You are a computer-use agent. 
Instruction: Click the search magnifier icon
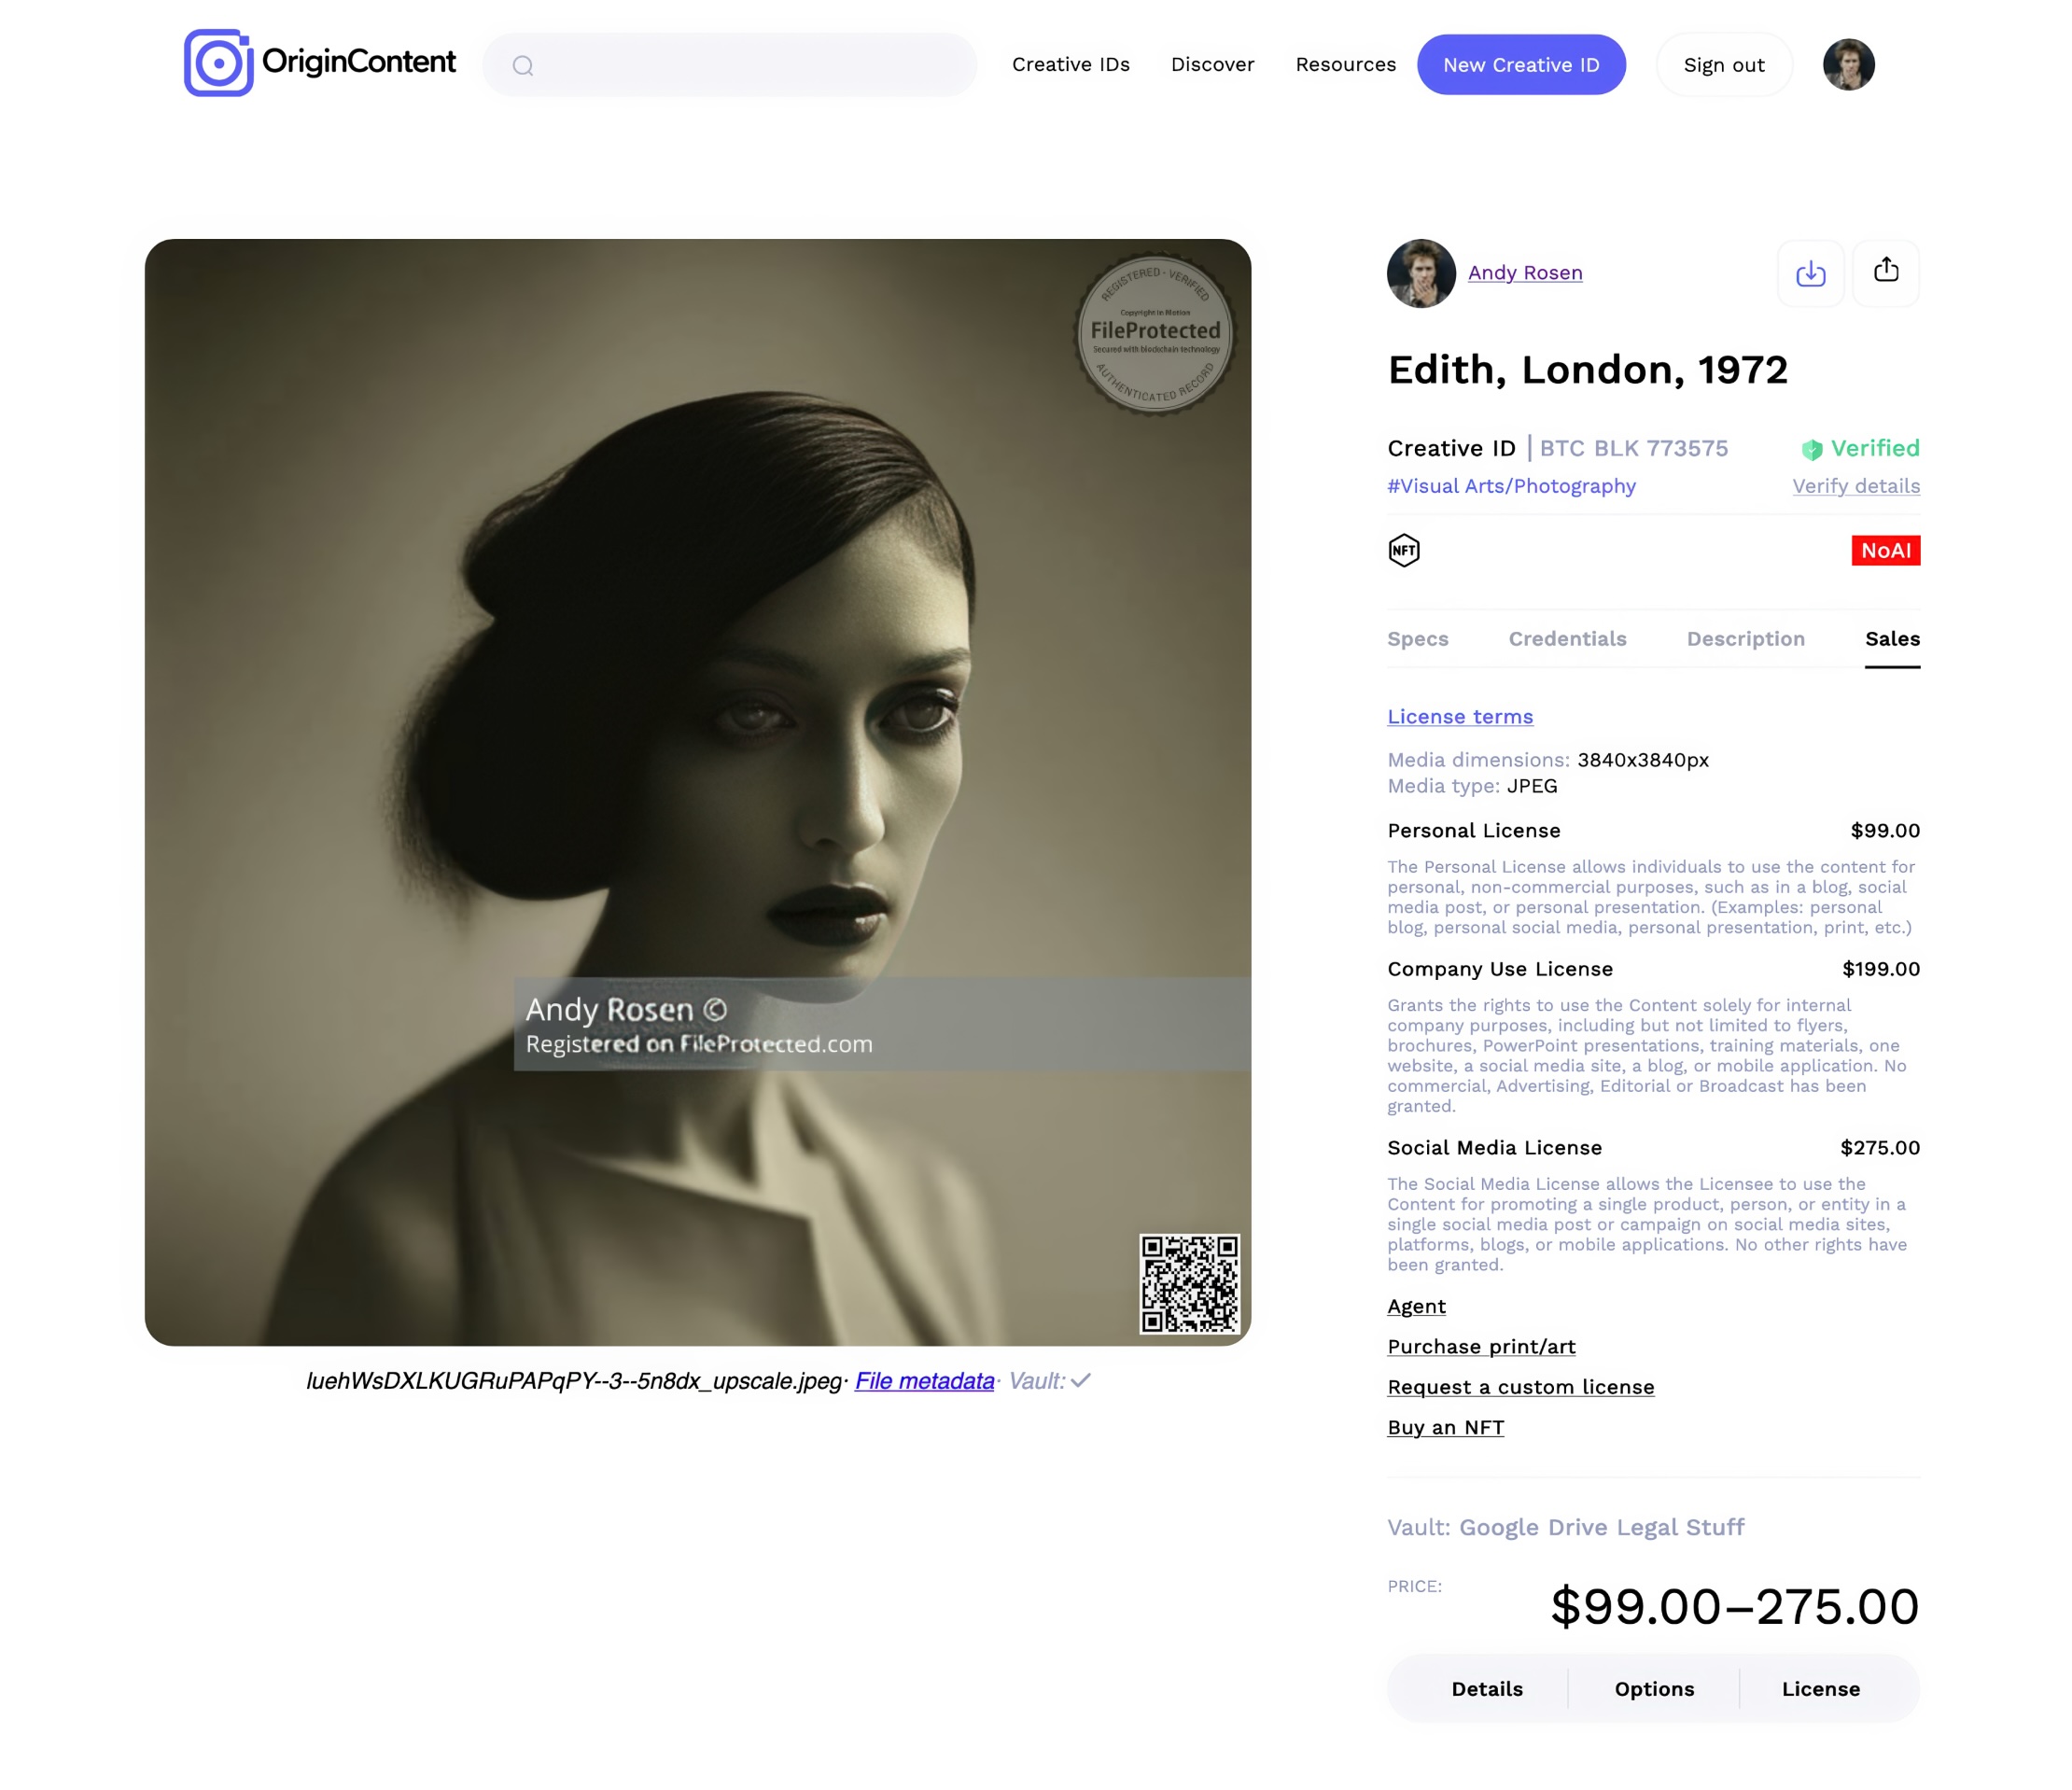point(523,66)
